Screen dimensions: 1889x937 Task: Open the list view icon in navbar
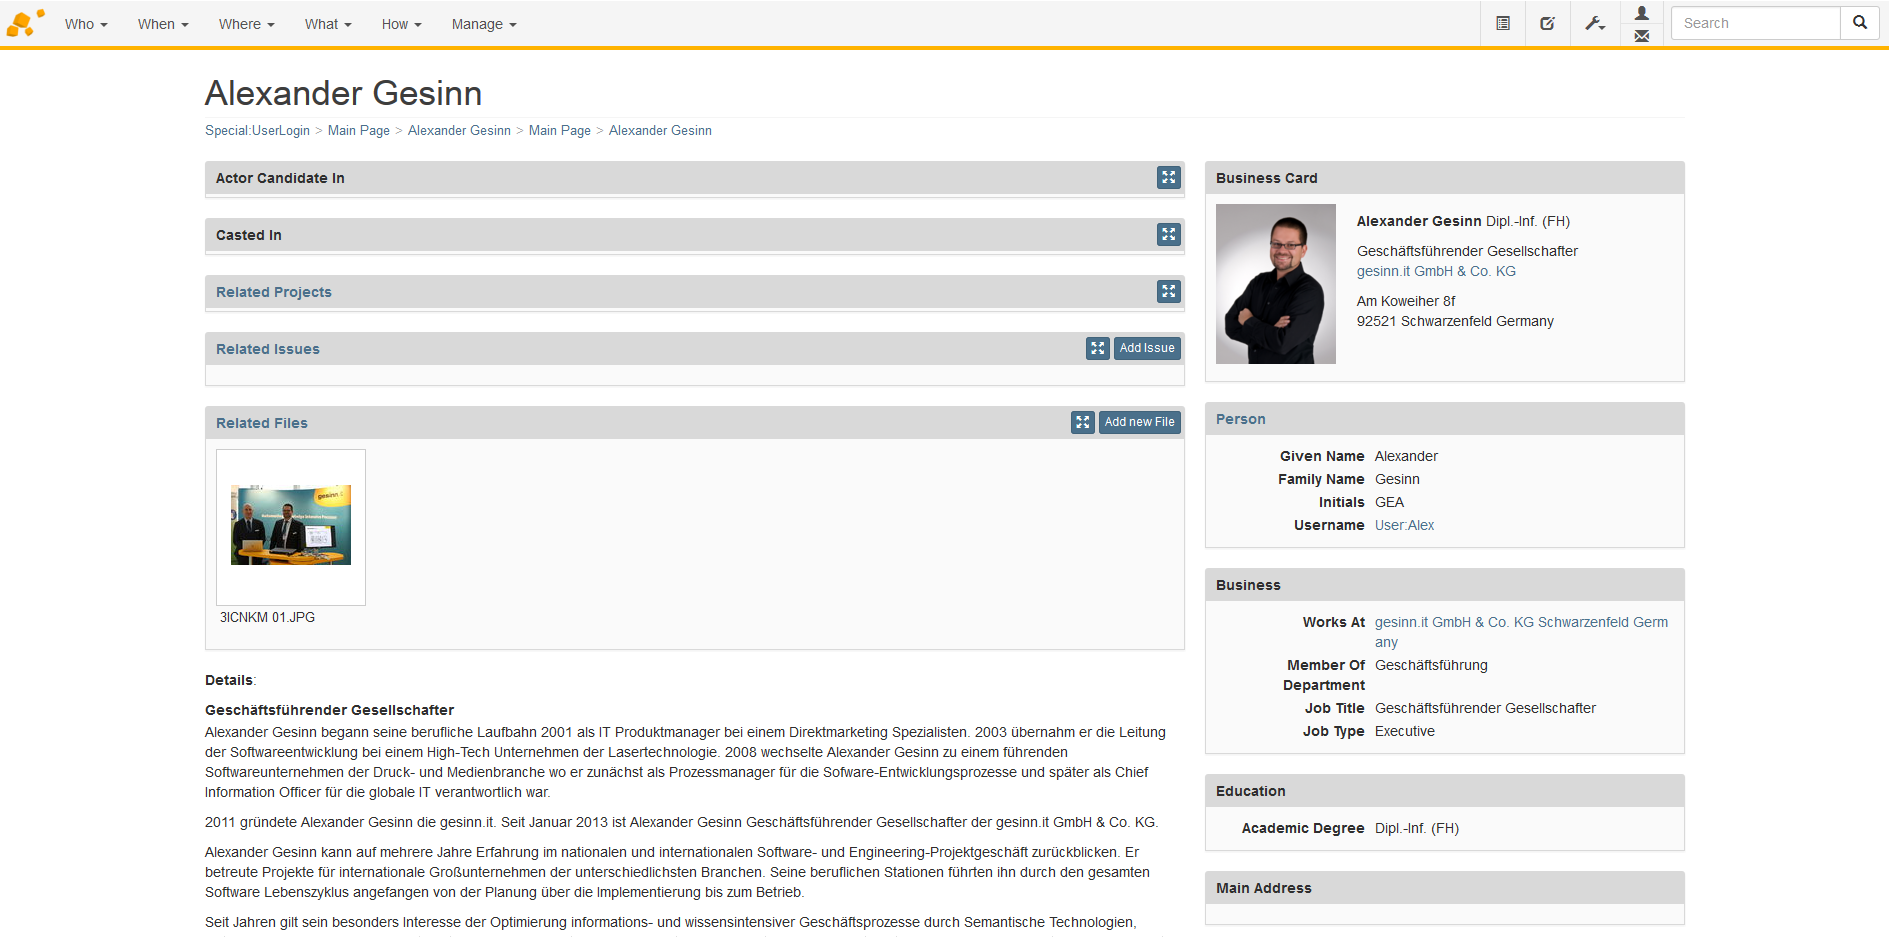(1502, 23)
